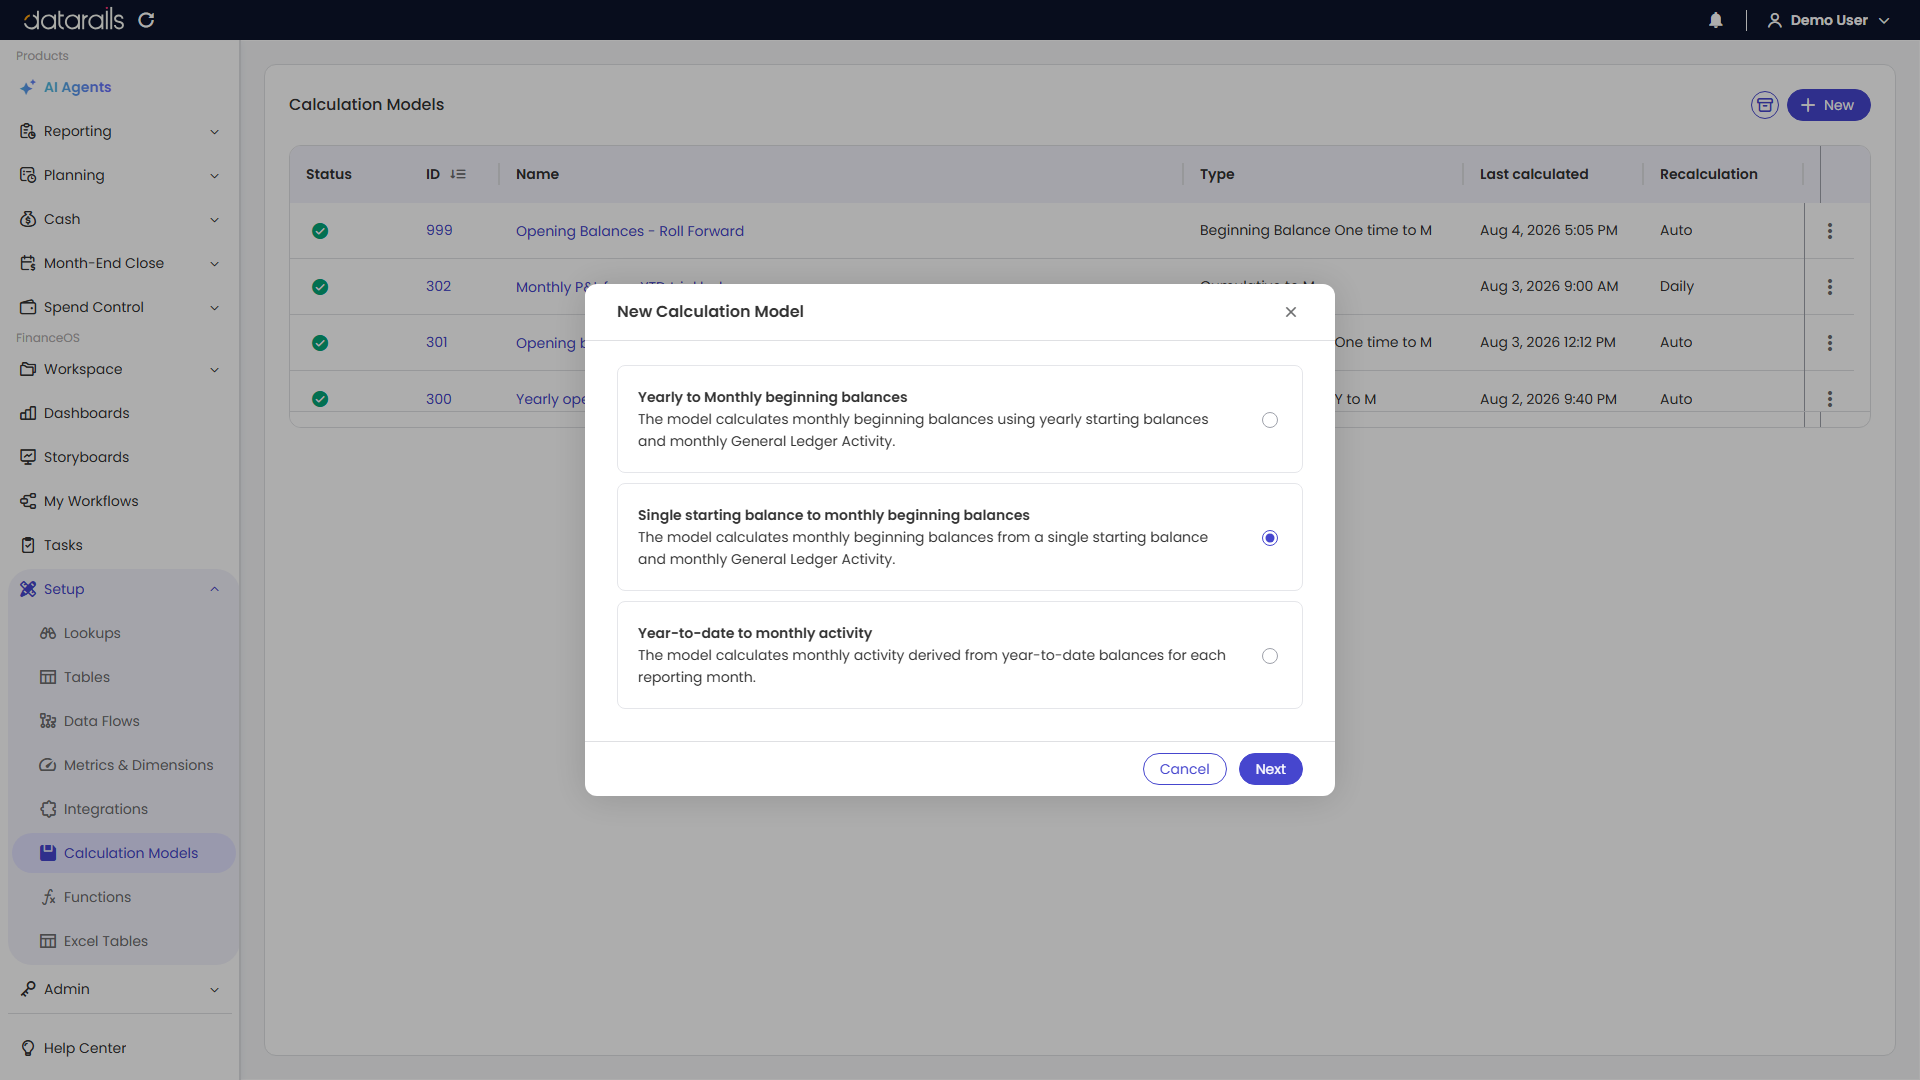Open row actions for model 301

pos(1830,343)
